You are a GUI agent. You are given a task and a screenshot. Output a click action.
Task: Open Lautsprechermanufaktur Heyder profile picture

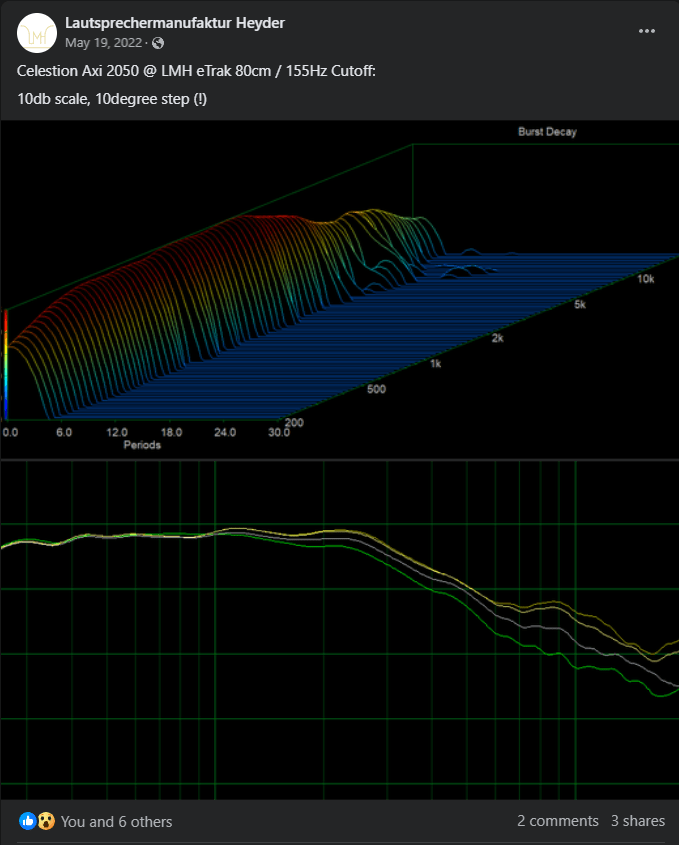[x=37, y=33]
